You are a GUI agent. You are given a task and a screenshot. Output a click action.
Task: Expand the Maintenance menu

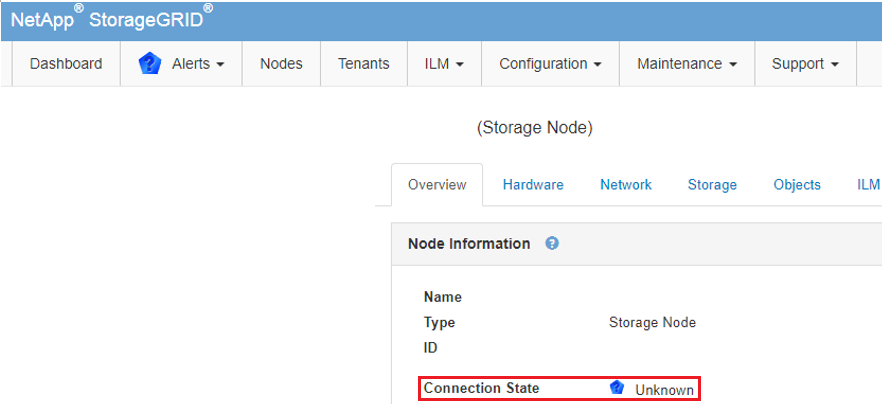coord(687,64)
